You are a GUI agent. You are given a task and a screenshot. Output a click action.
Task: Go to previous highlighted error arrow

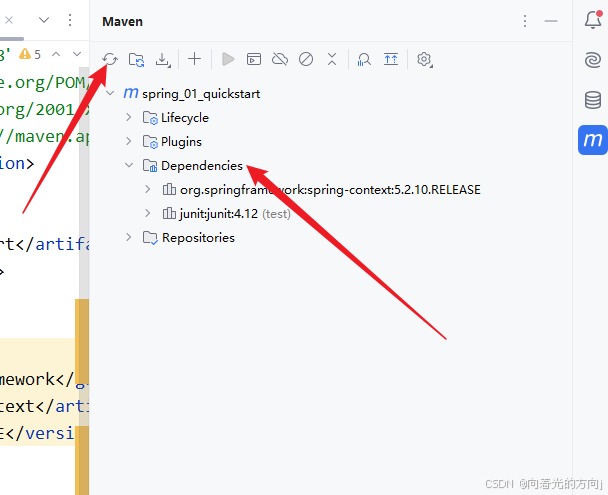[56, 54]
